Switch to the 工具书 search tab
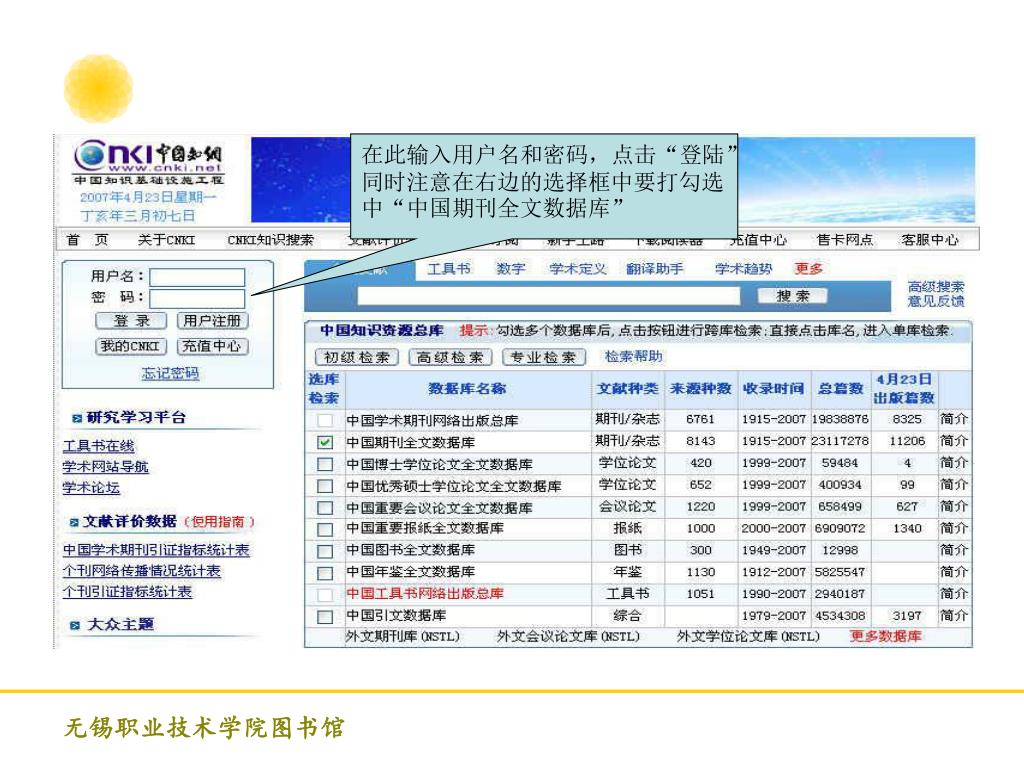The width and height of the screenshot is (1024, 768). [449, 268]
